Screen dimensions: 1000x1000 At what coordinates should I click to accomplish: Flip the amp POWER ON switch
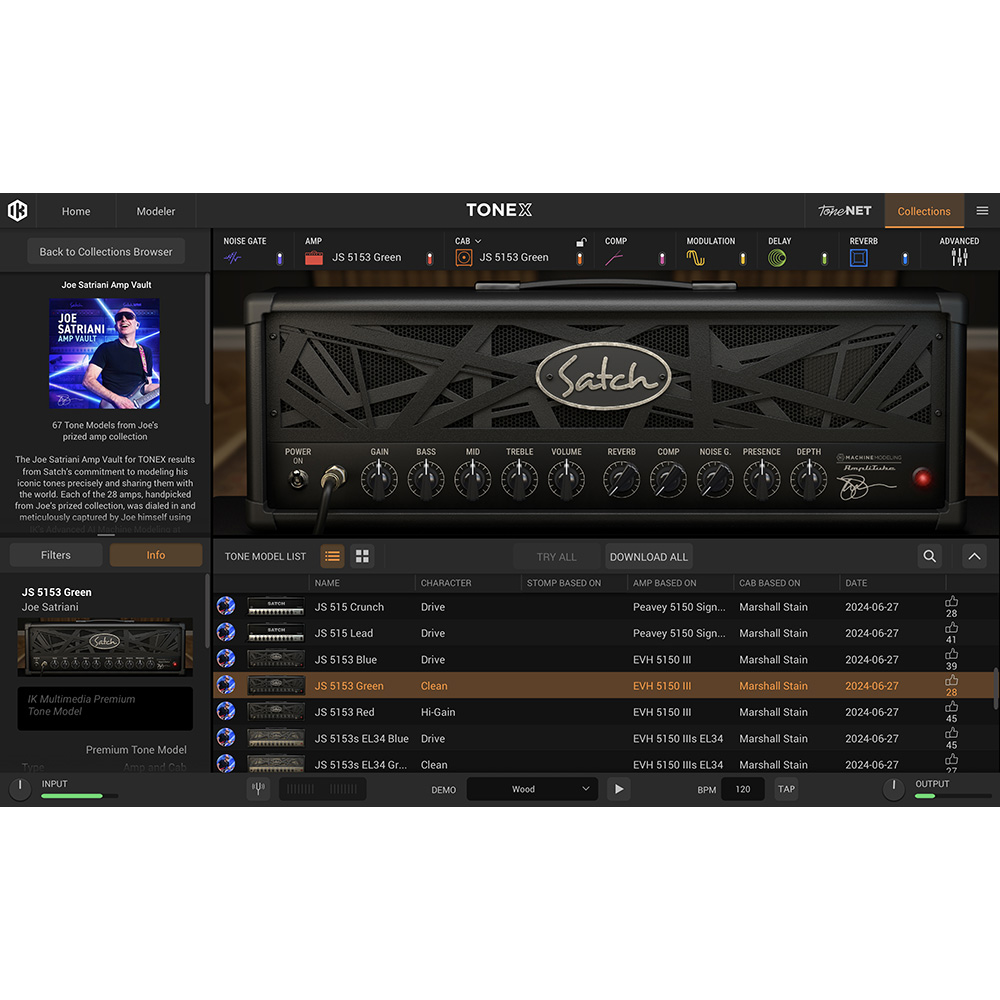click(298, 479)
